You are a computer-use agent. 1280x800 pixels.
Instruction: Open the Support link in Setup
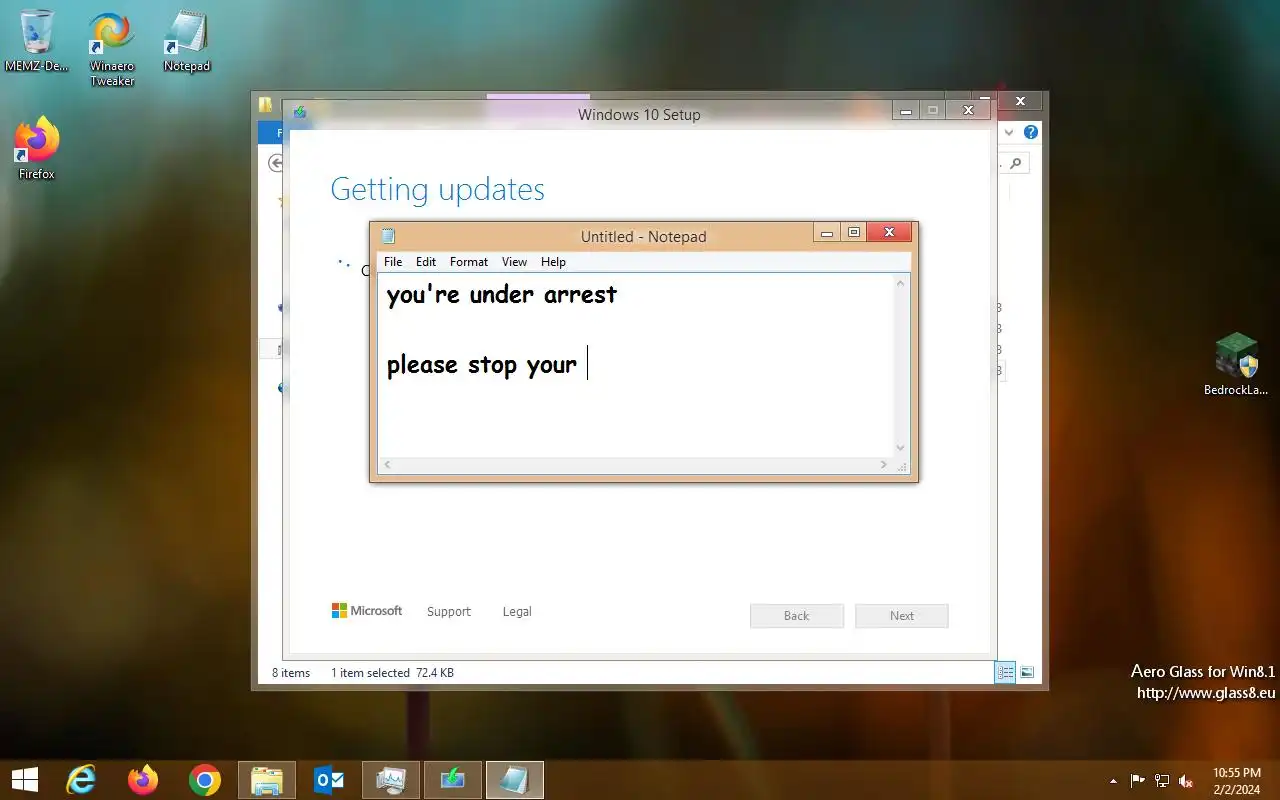click(449, 612)
